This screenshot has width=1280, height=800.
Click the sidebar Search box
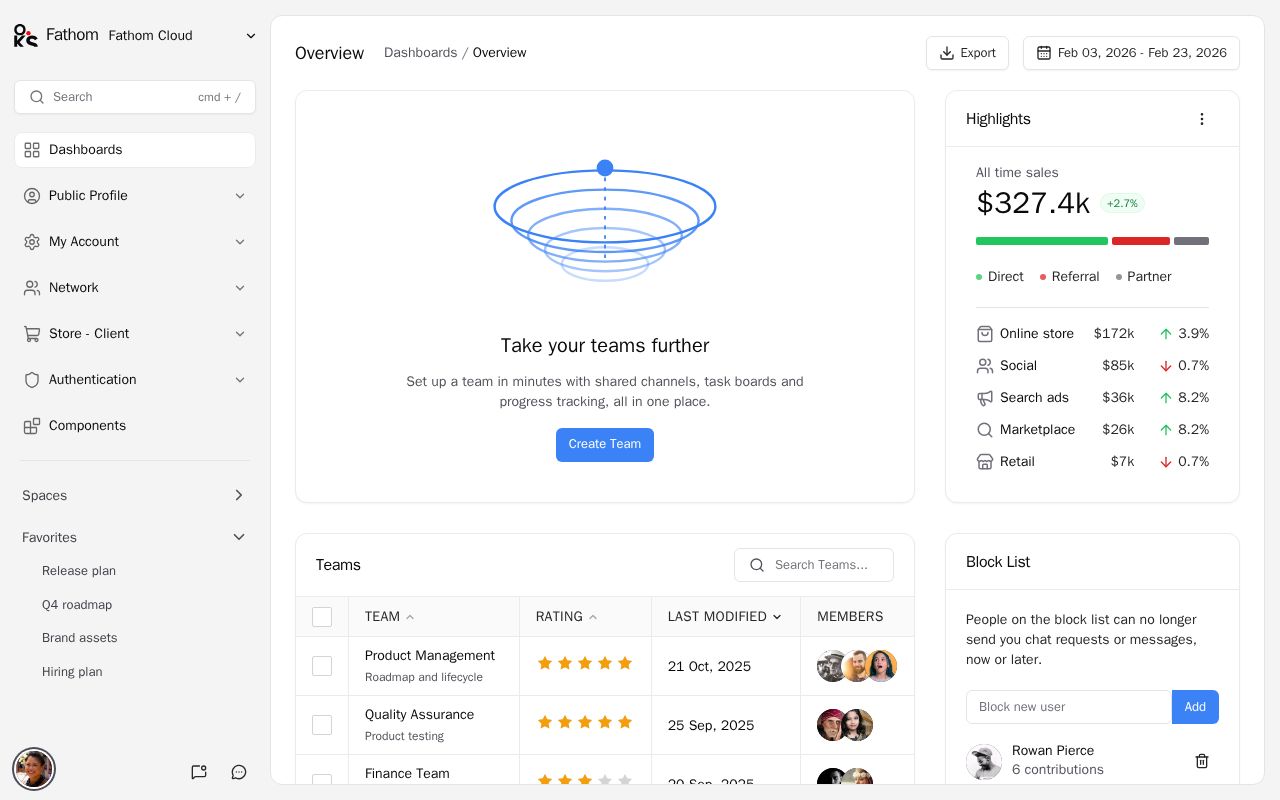coord(135,97)
